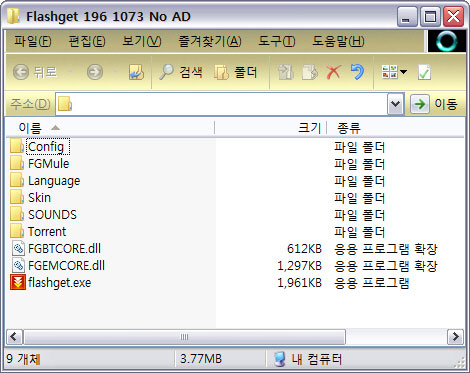The height and width of the screenshot is (373, 470).
Task: Click the 612KB size value
Action: pos(304,249)
